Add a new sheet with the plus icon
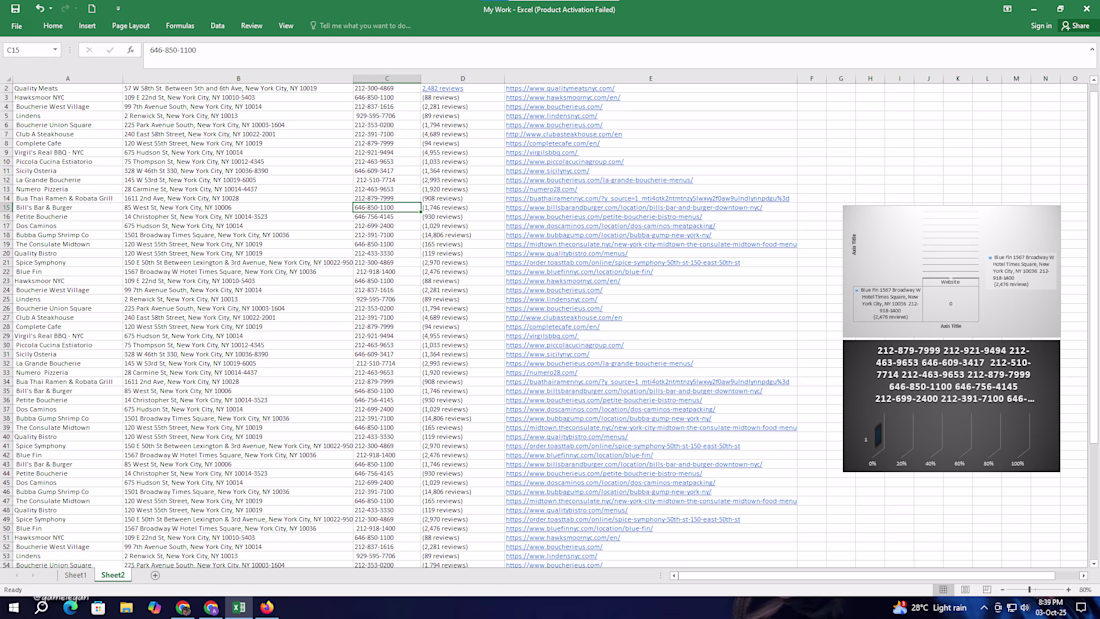1100x619 pixels. (155, 575)
